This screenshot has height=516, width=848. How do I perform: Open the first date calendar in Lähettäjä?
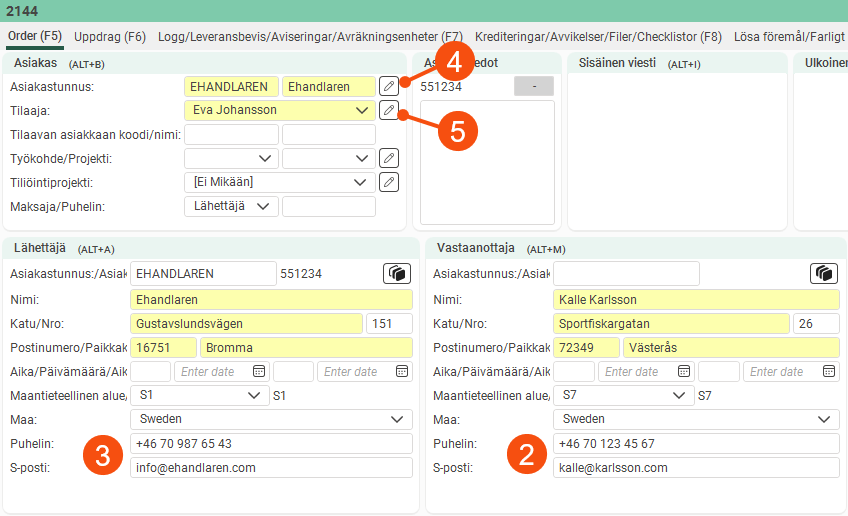tap(259, 371)
